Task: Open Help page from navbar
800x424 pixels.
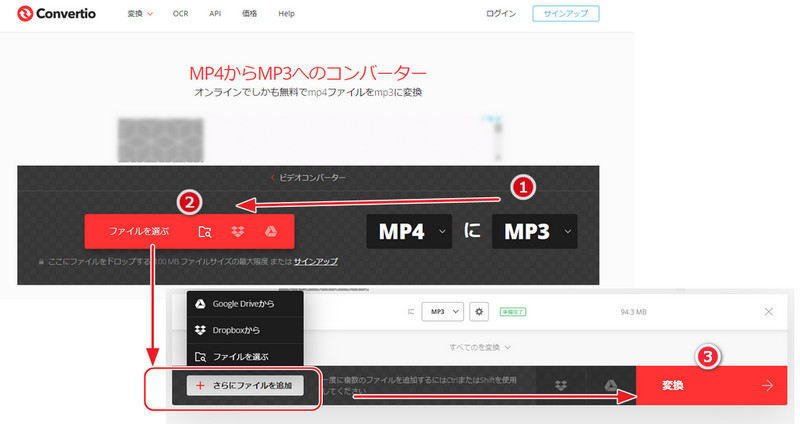Action: click(286, 14)
